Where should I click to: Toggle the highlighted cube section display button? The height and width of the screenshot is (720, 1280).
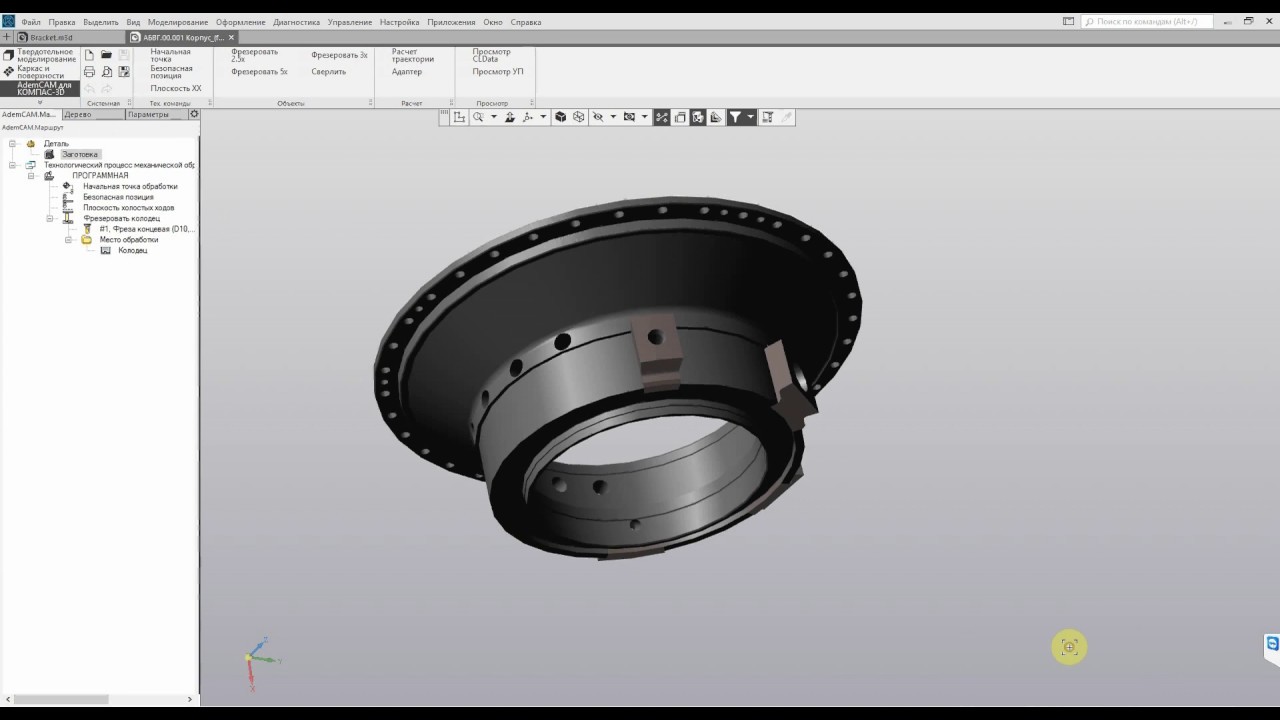point(698,117)
